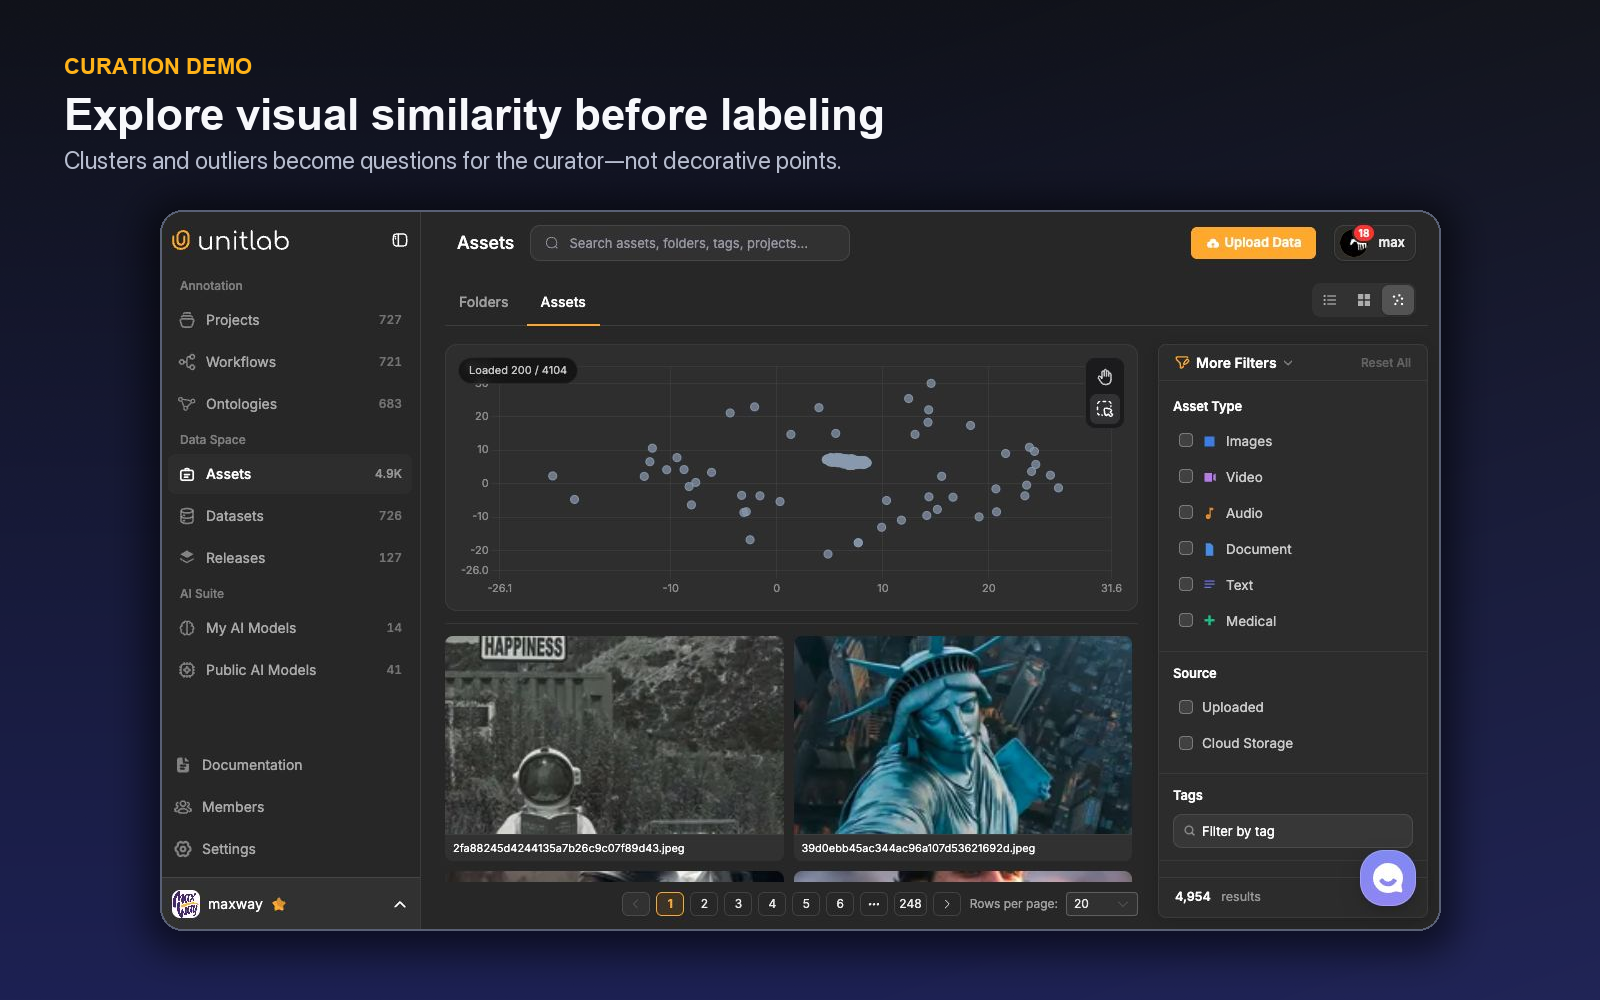Go to the previous page arrow

(636, 904)
